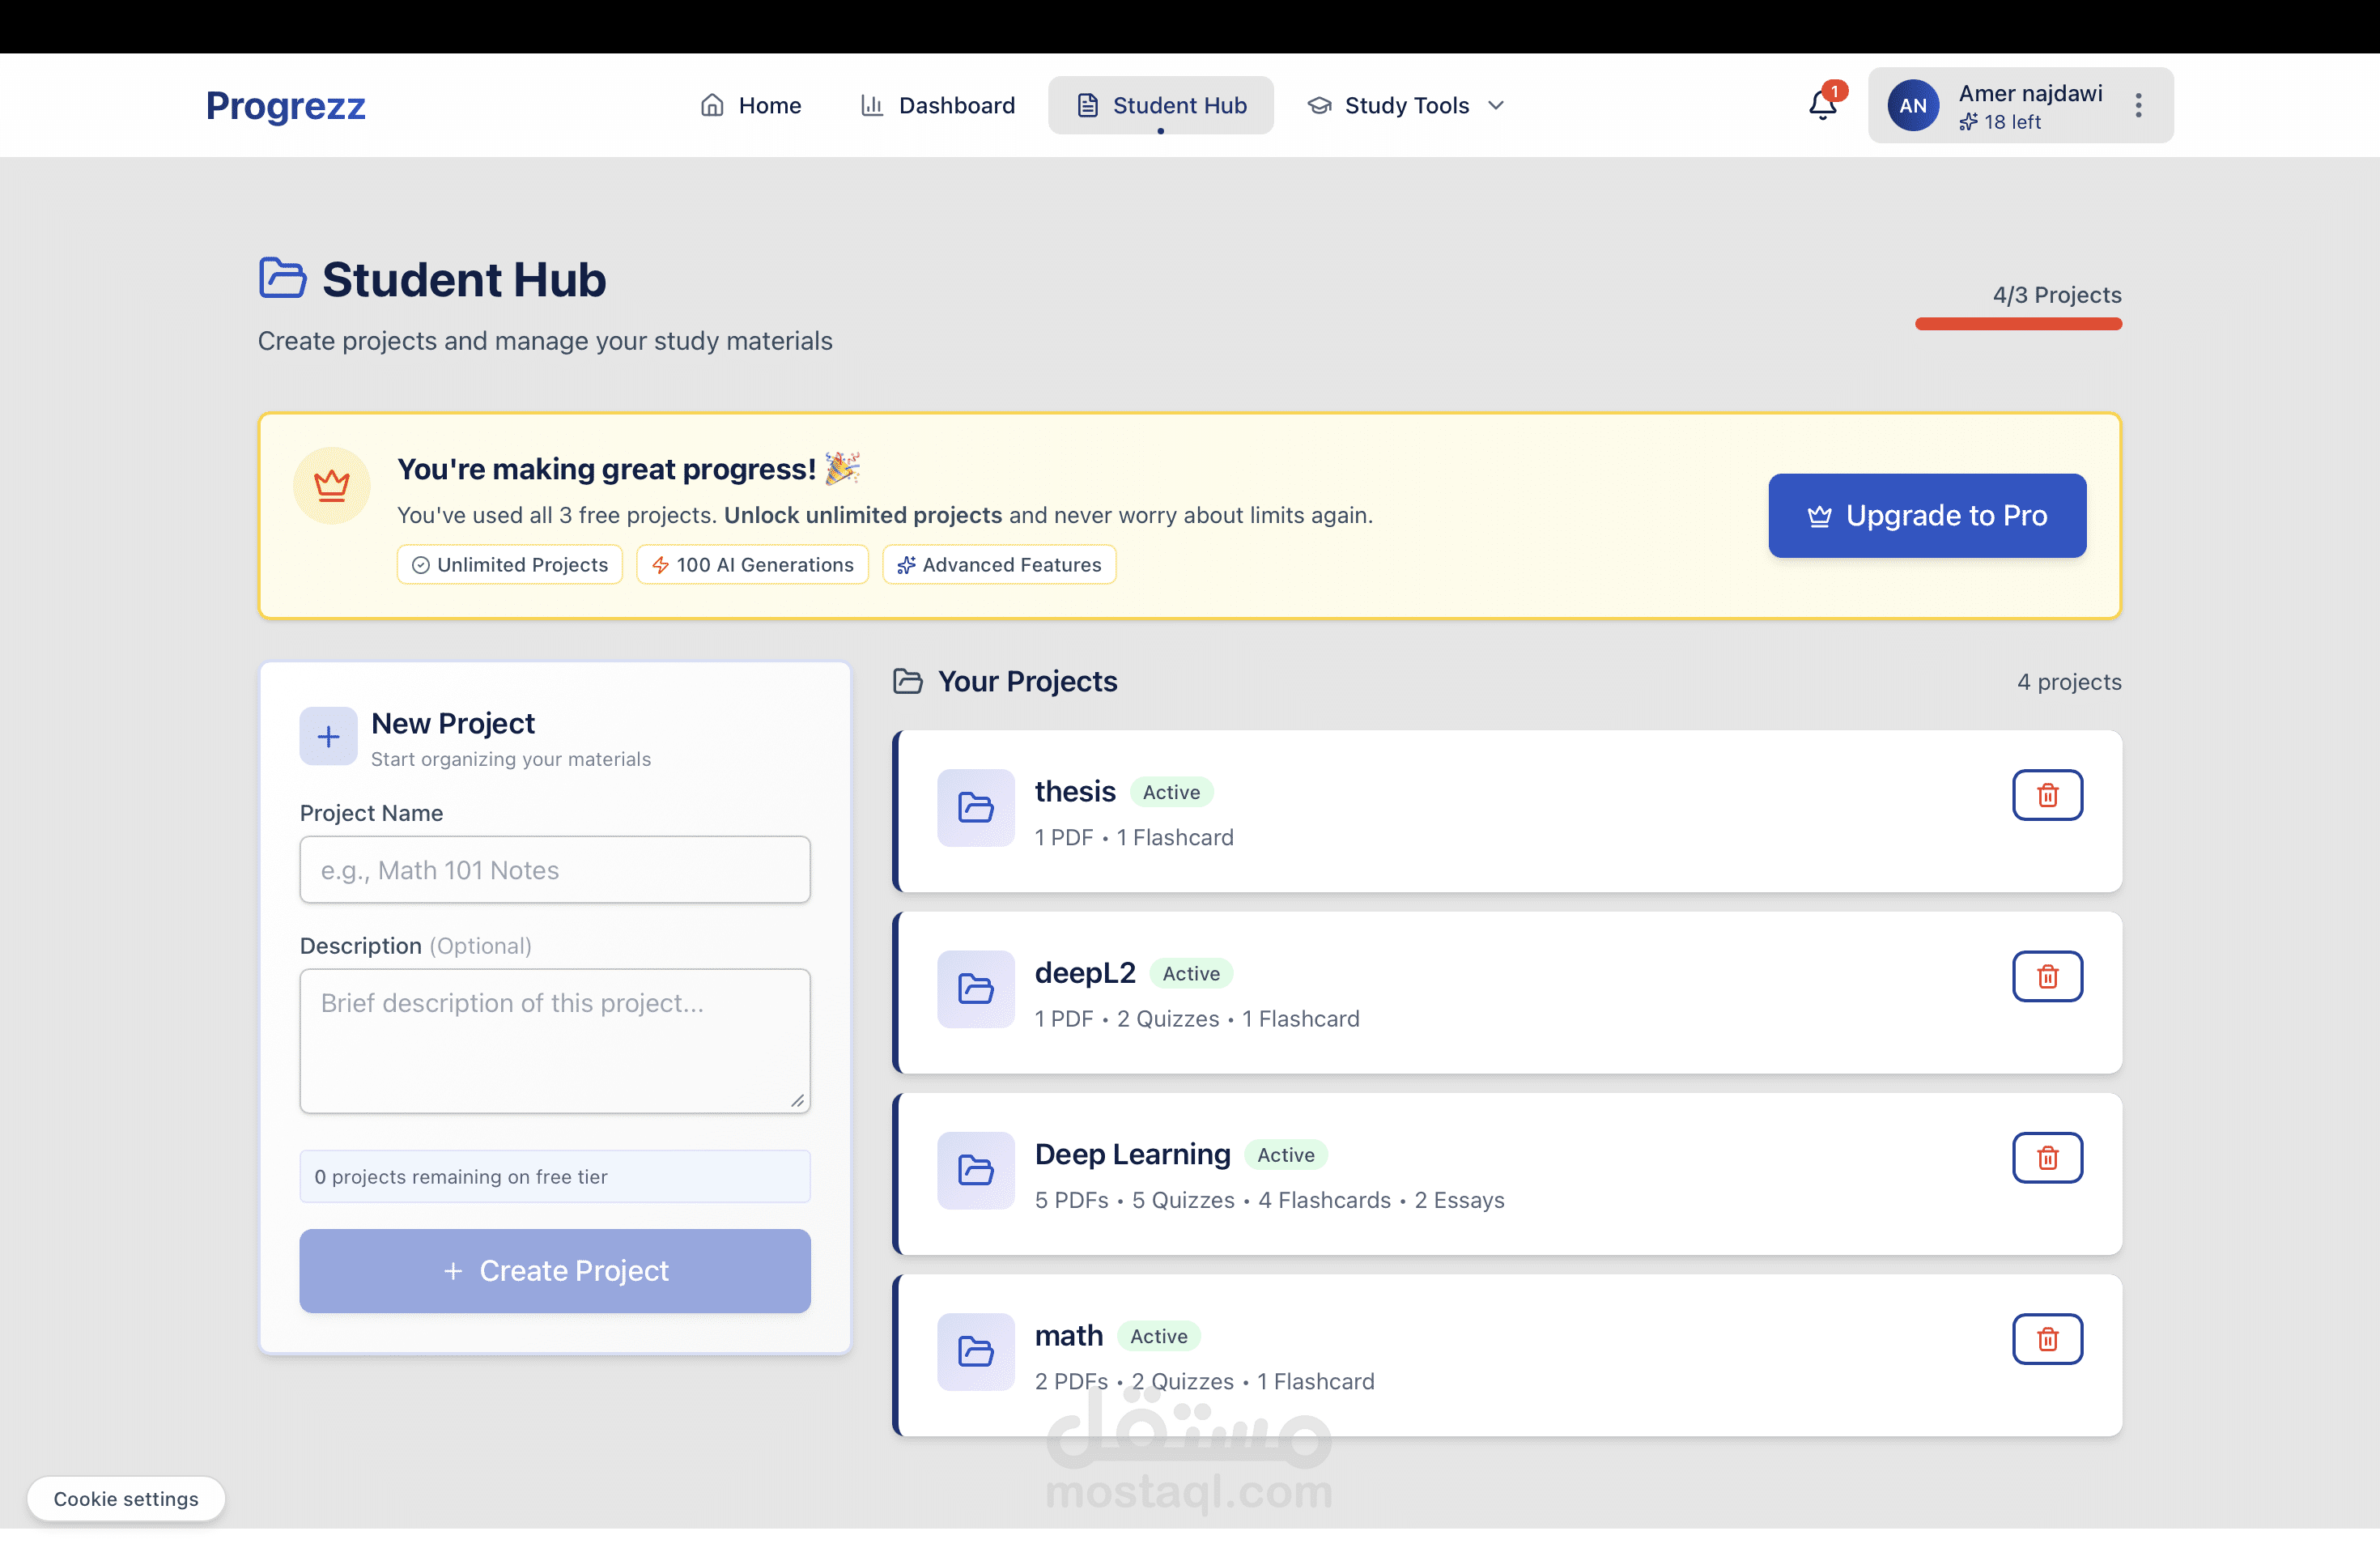This screenshot has width=2380, height=1548.
Task: Click the plus icon in New Project panel
Action: click(328, 736)
